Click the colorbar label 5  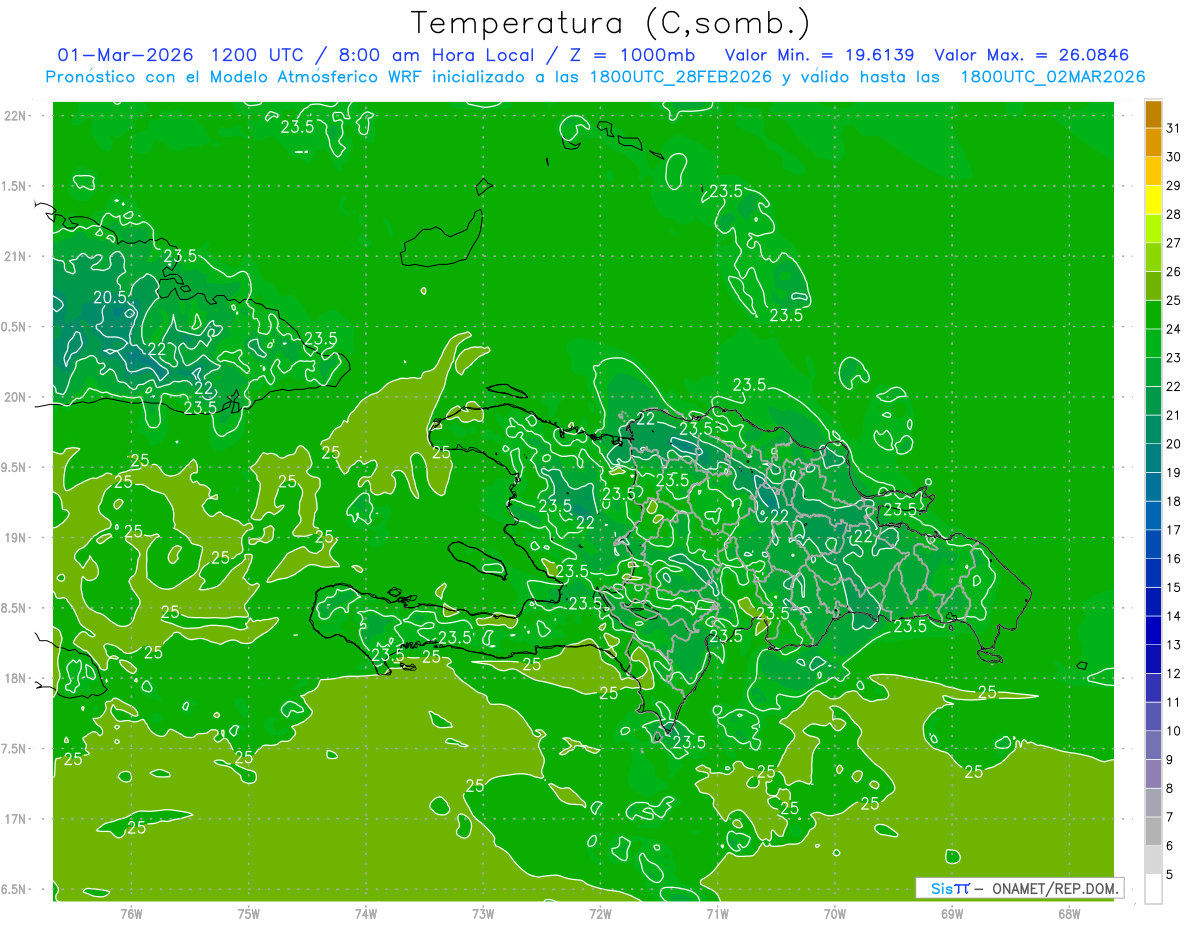point(1170,874)
